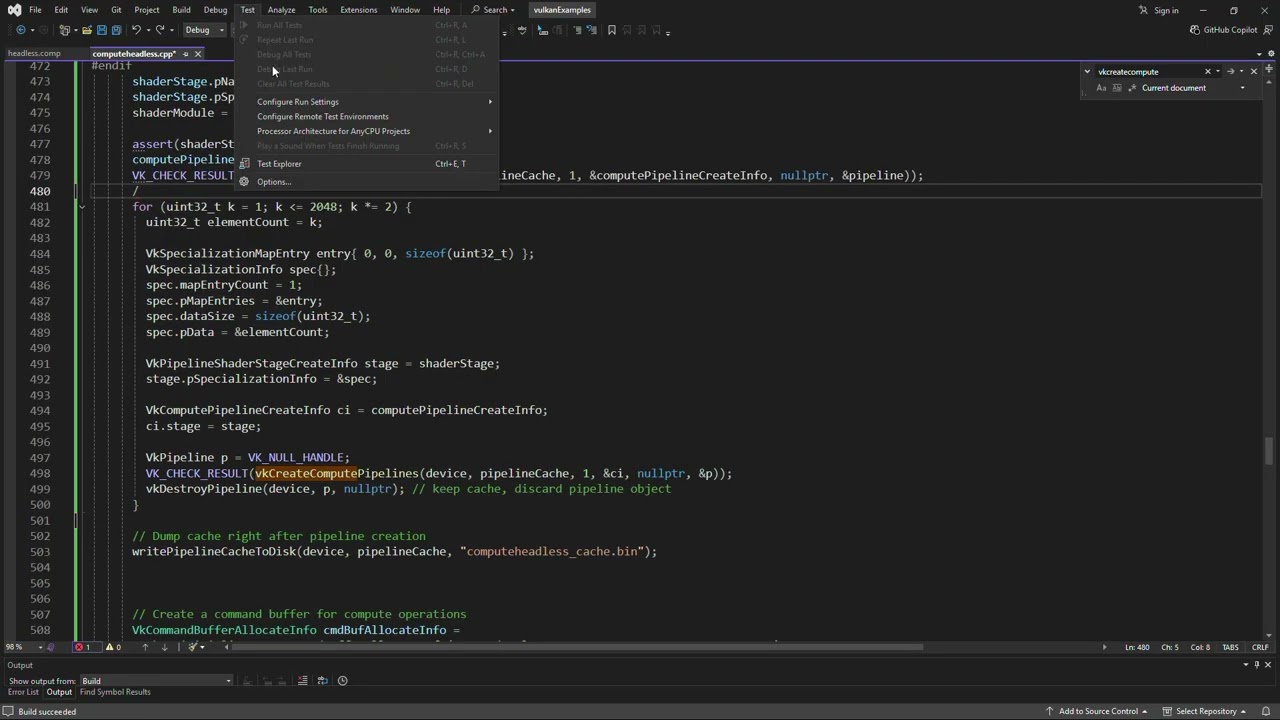This screenshot has width=1280, height=720.
Task: Click the Save file icon
Action: click(102, 30)
